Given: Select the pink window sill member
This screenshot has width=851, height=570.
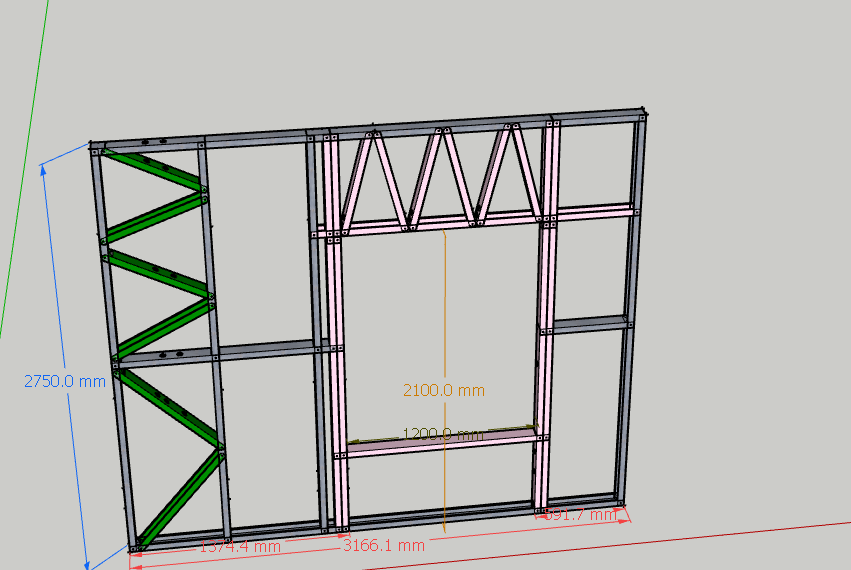Looking at the screenshot, I should pyautogui.click(x=440, y=446).
